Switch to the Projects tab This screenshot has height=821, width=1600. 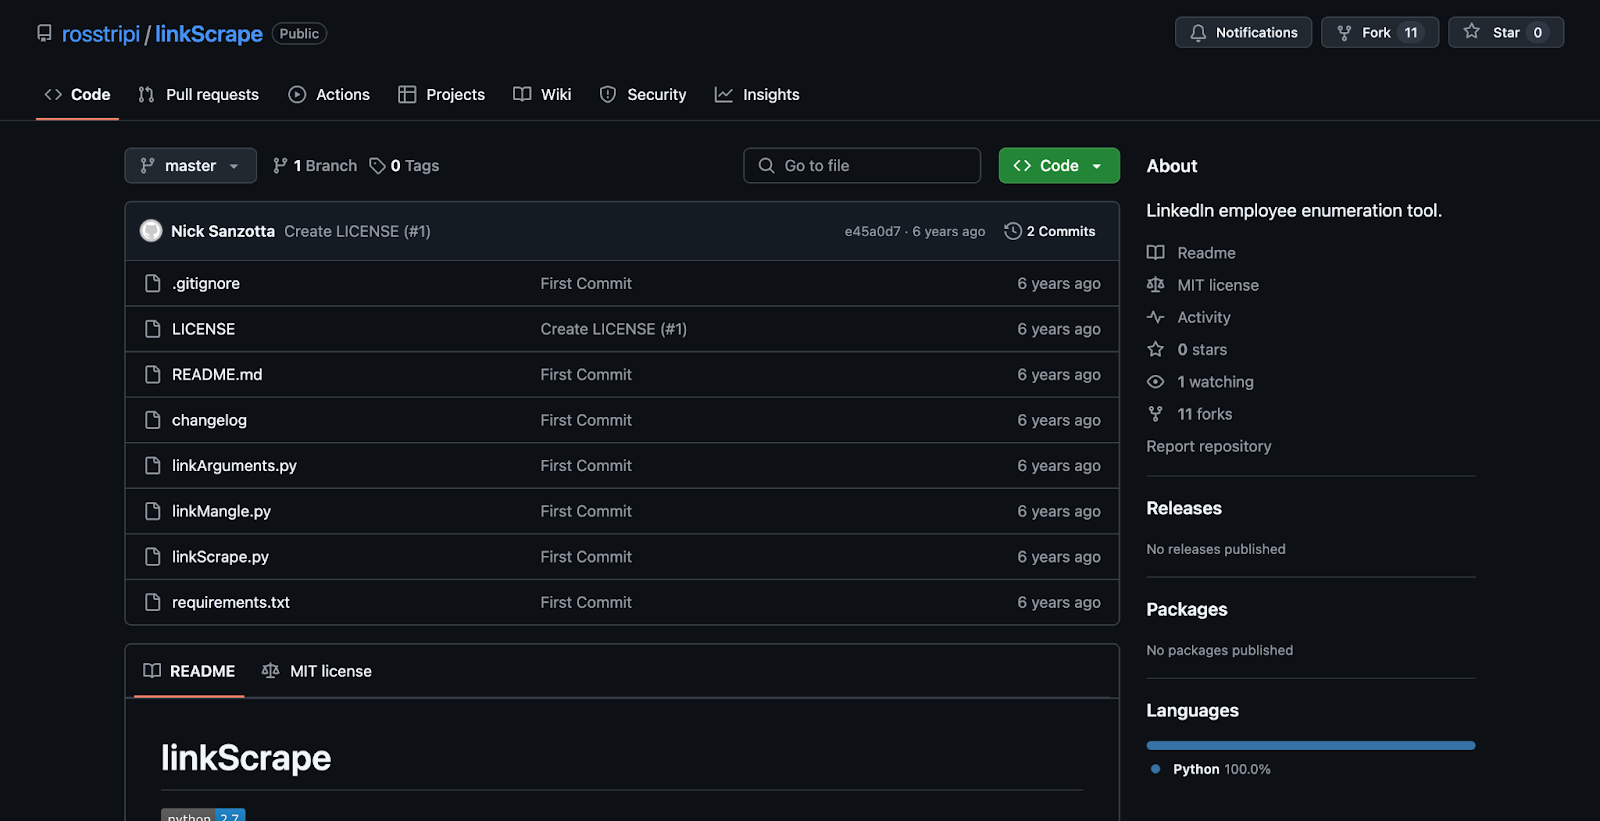[441, 94]
